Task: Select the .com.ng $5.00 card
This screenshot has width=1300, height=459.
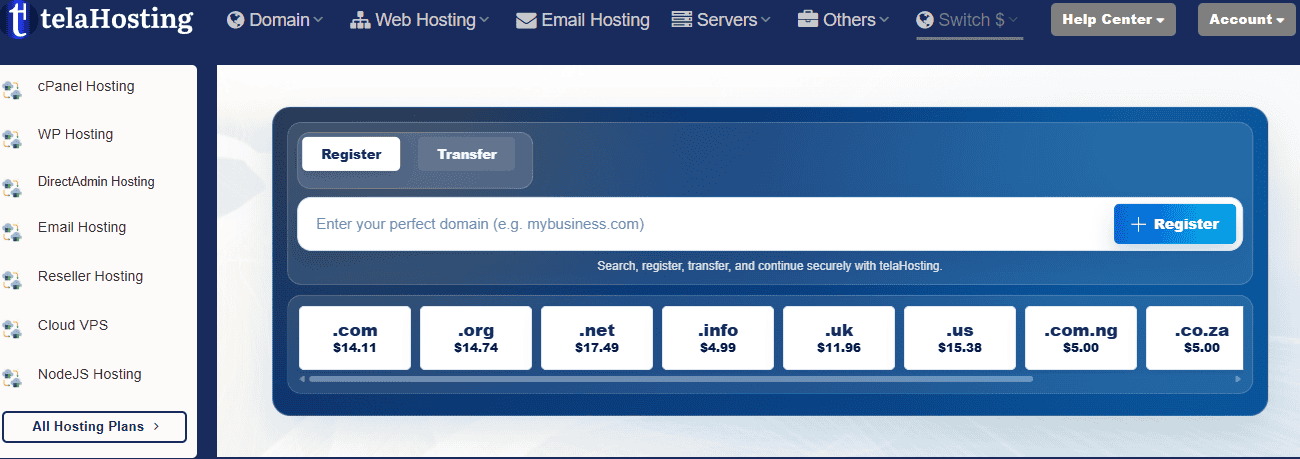Action: coord(1081,338)
